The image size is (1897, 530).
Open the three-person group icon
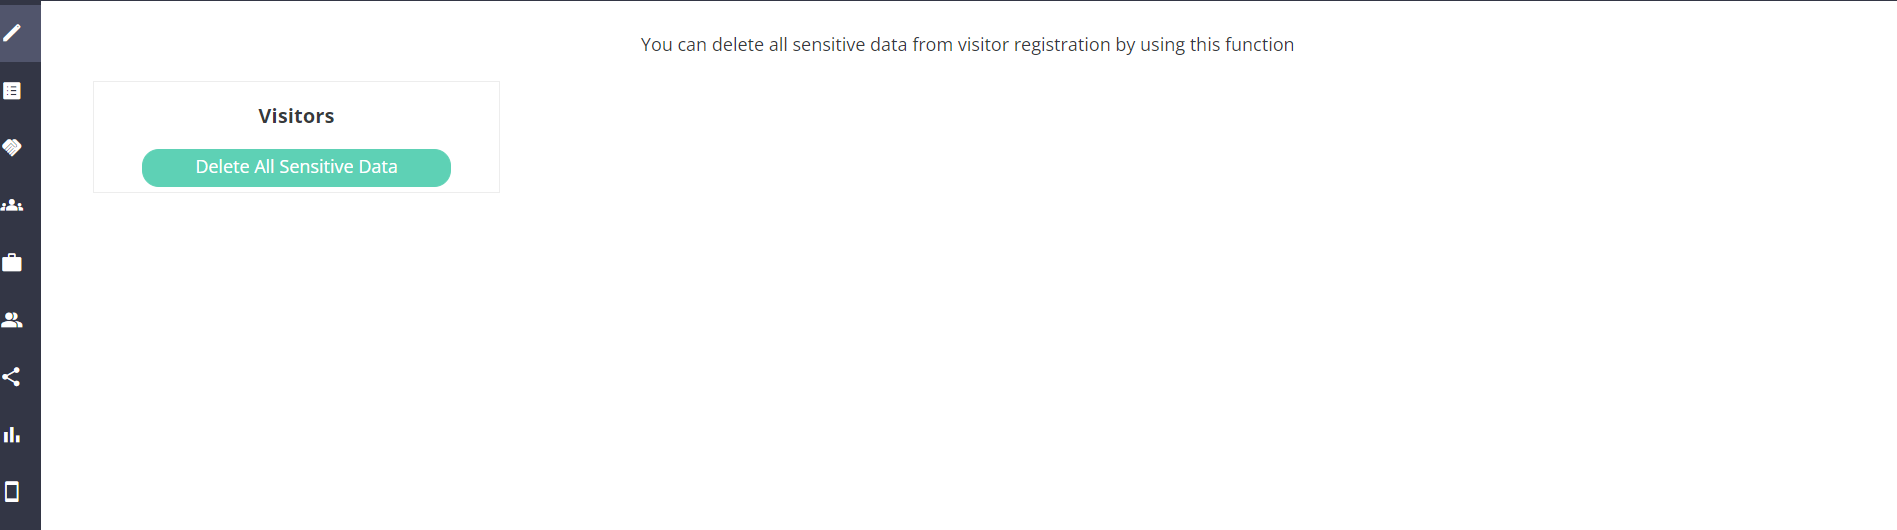click(x=12, y=205)
